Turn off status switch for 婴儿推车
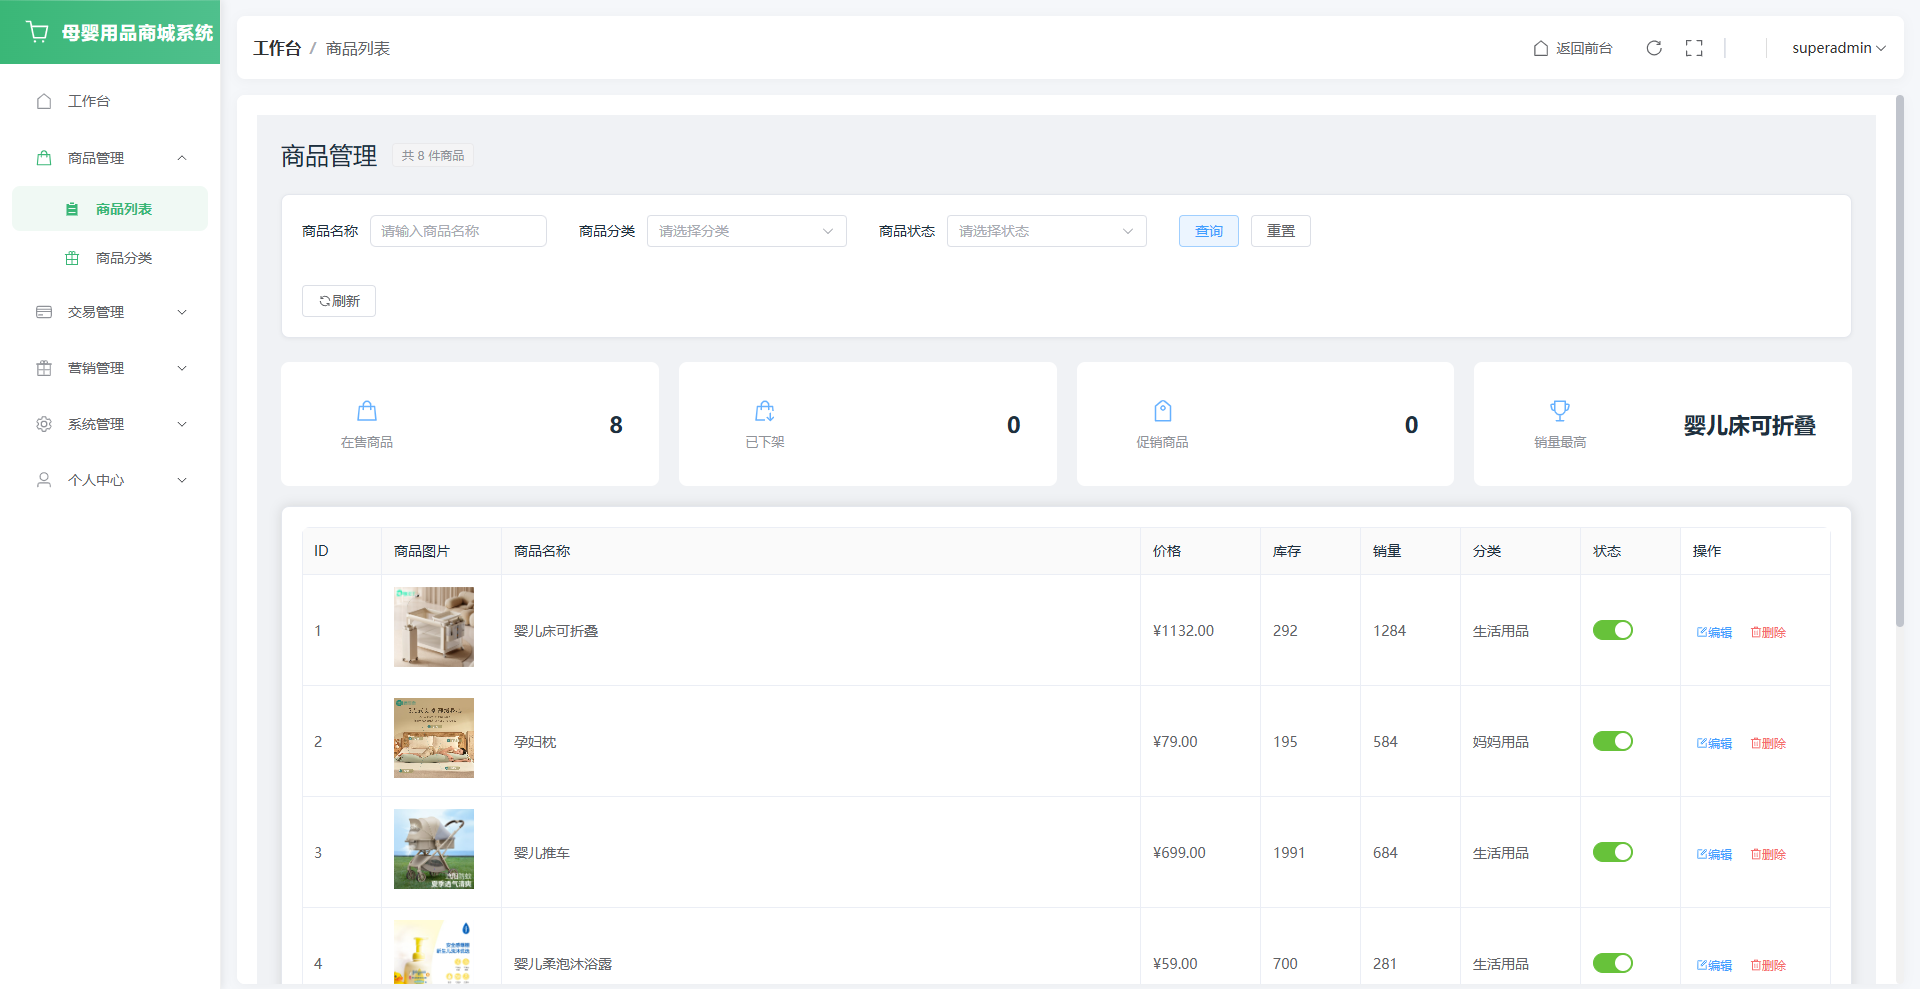This screenshot has width=1920, height=989. (x=1612, y=852)
